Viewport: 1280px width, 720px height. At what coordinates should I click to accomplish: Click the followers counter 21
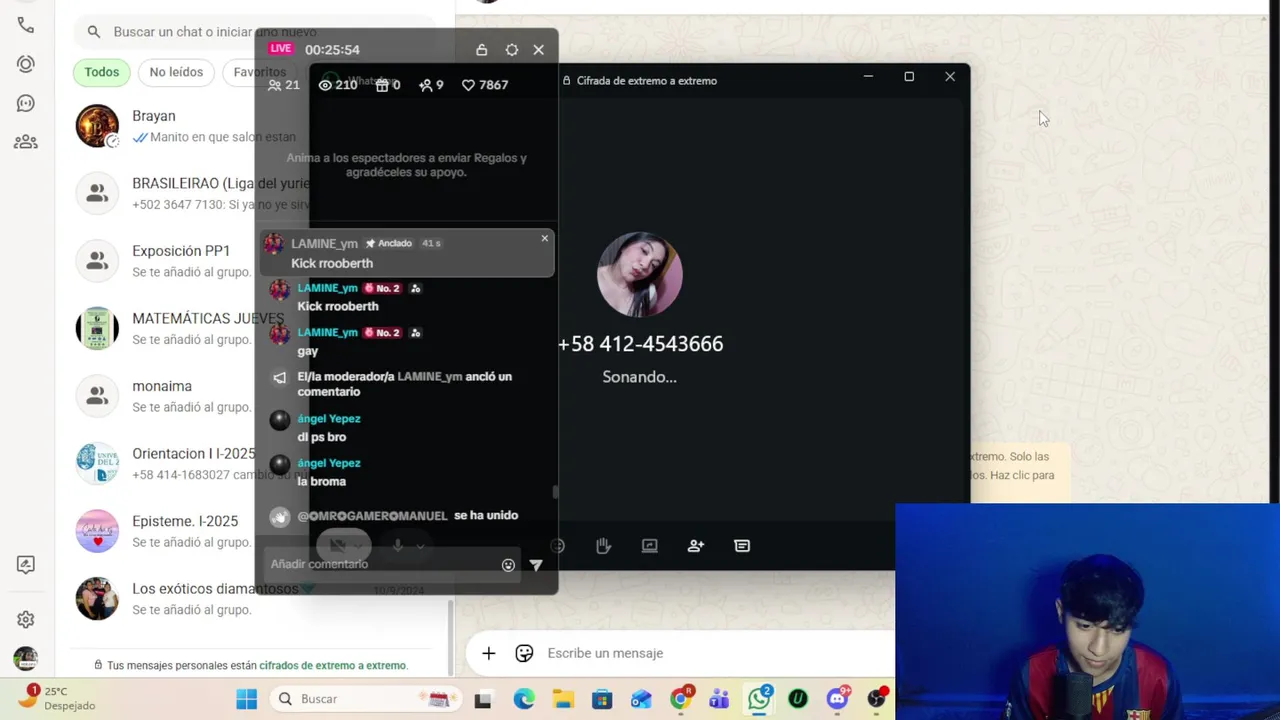pos(284,85)
